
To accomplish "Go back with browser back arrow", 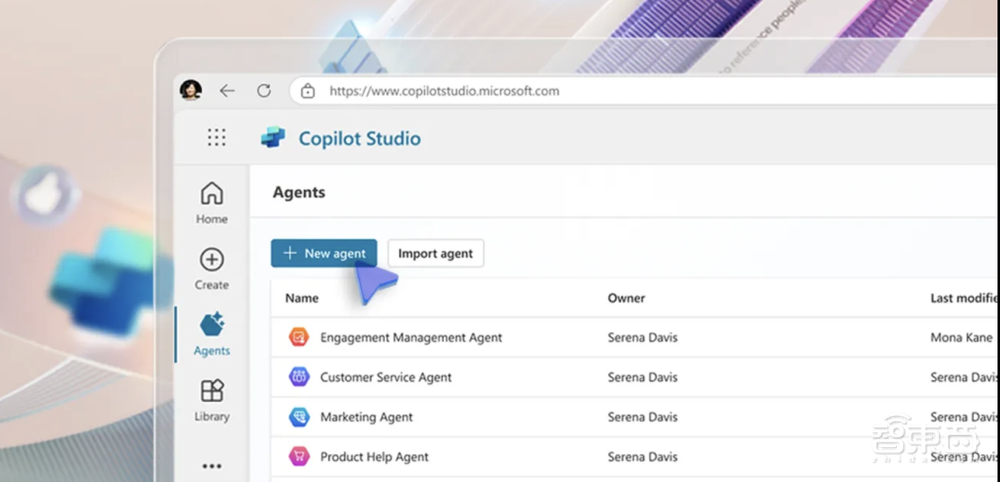I will pos(227,91).
